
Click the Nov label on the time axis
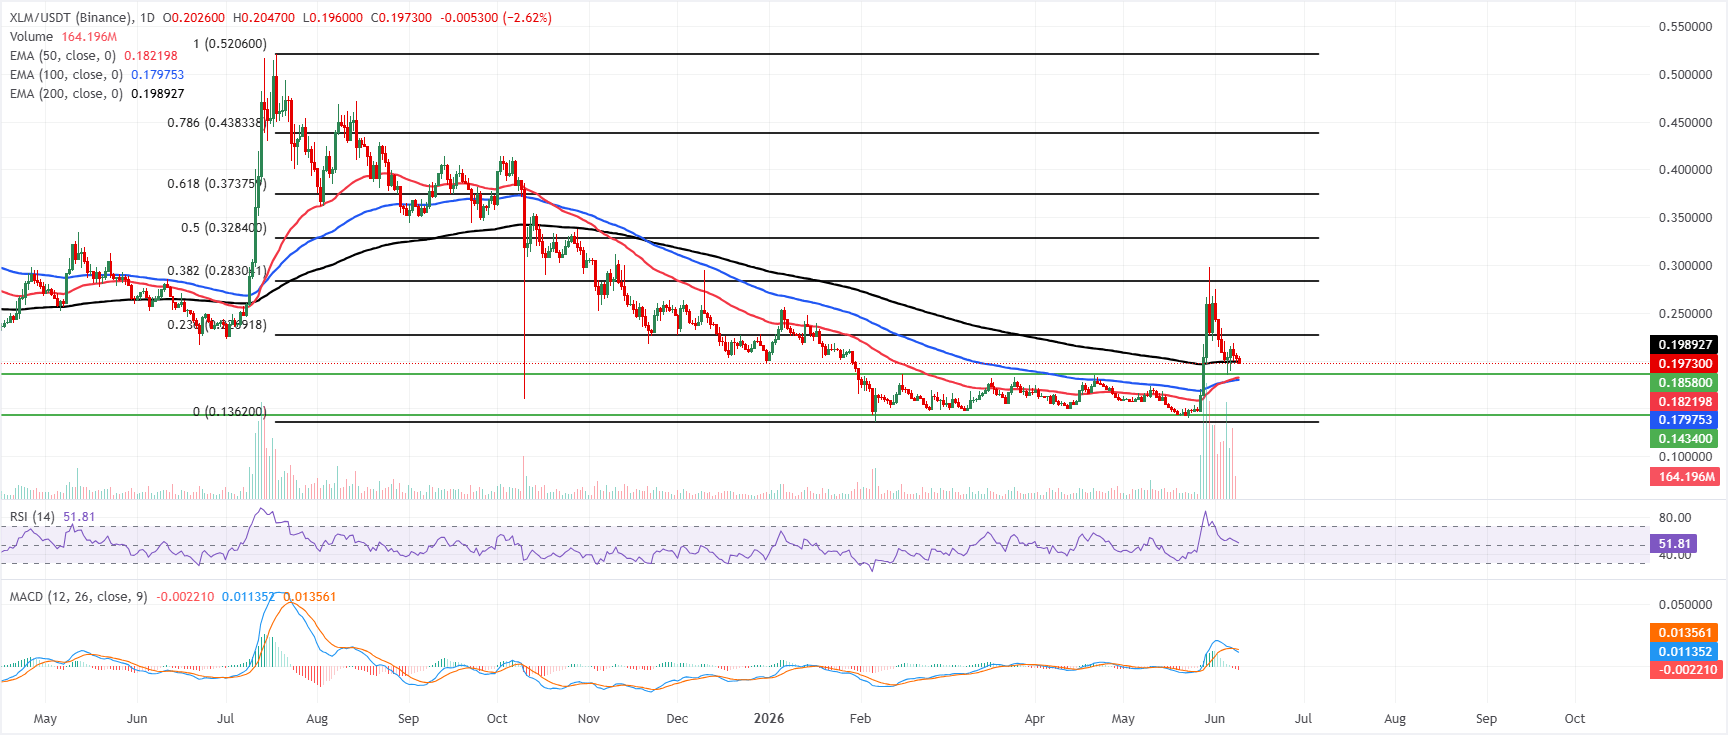(589, 719)
